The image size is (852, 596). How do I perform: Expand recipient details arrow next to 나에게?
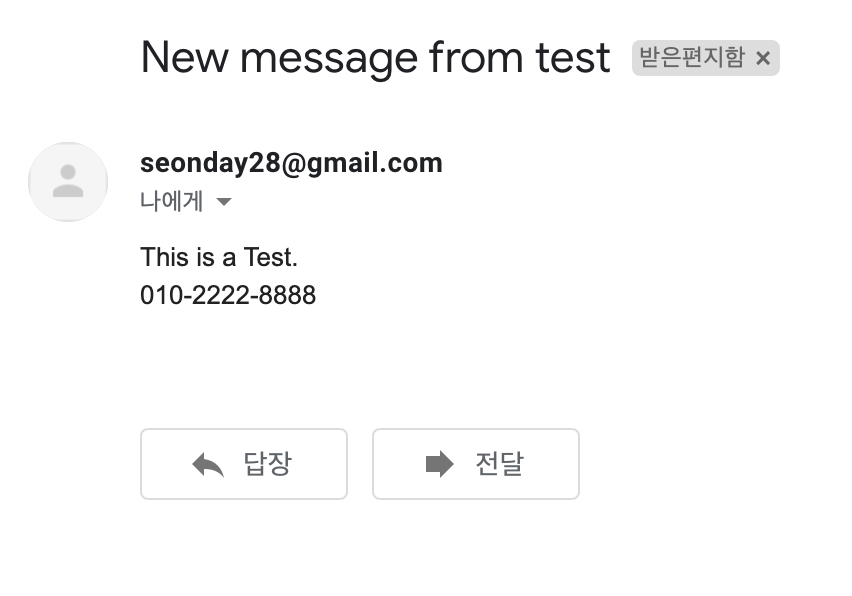[x=224, y=202]
